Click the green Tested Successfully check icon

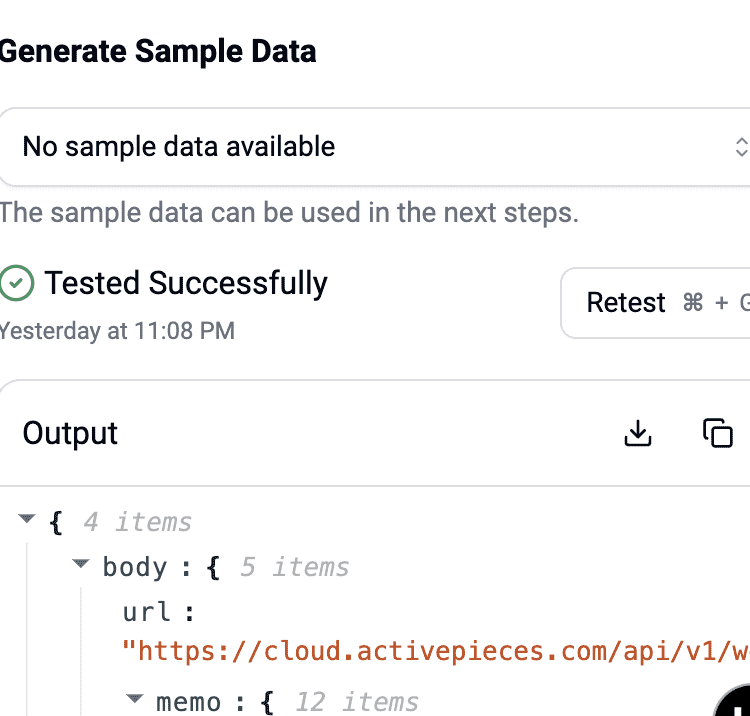[16, 283]
